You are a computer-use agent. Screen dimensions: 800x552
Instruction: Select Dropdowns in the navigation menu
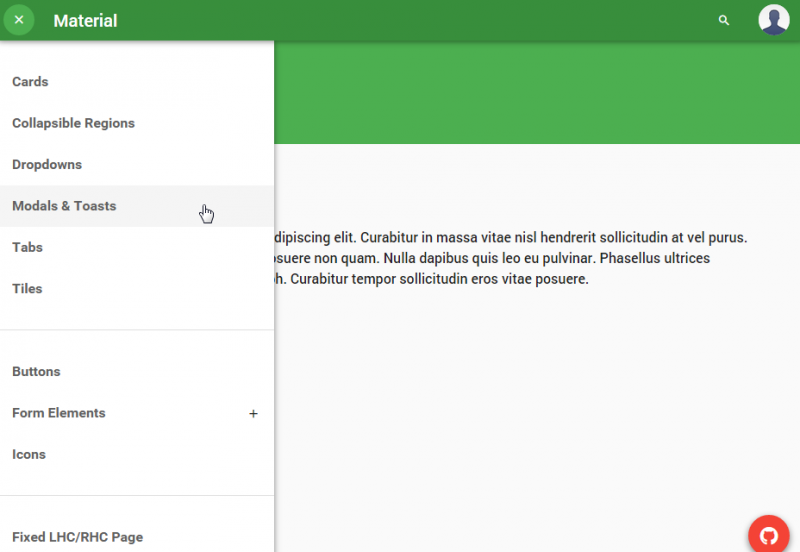[47, 165]
